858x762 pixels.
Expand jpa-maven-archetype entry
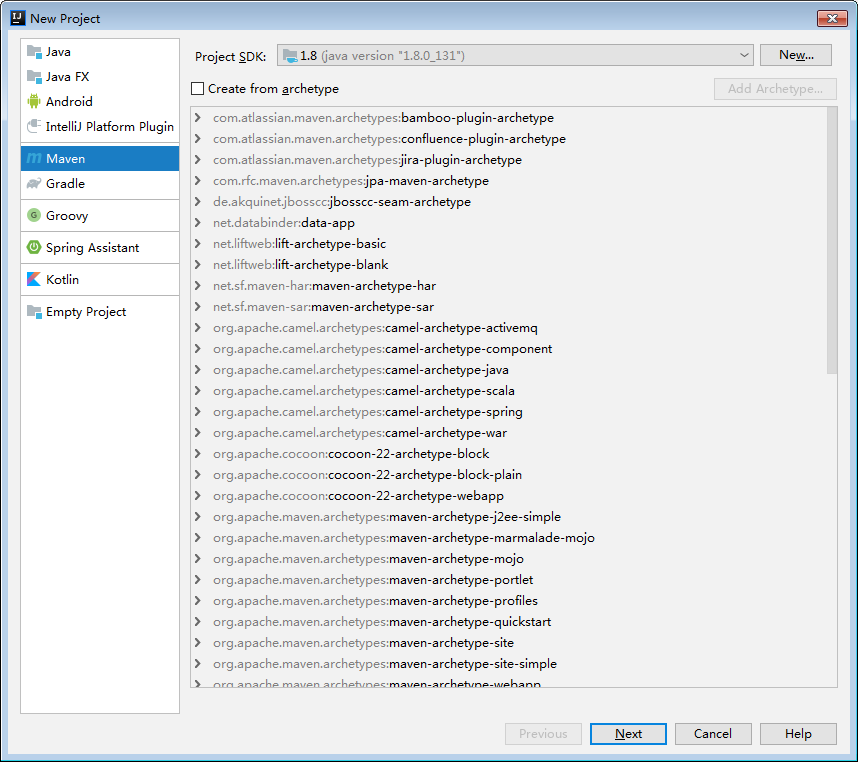click(x=198, y=181)
